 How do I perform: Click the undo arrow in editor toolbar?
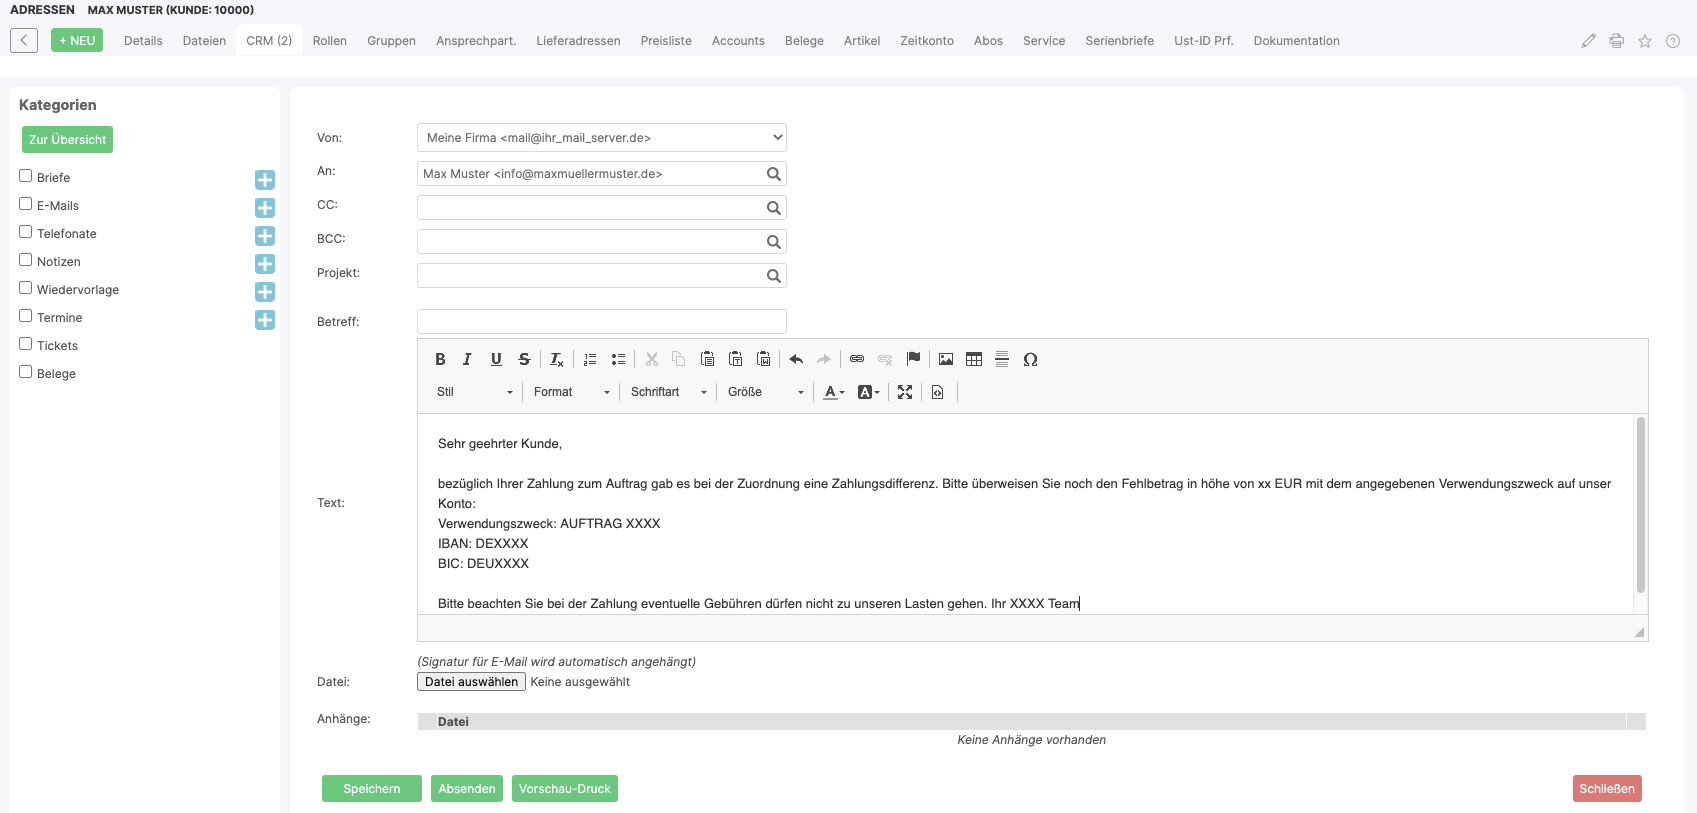796,360
